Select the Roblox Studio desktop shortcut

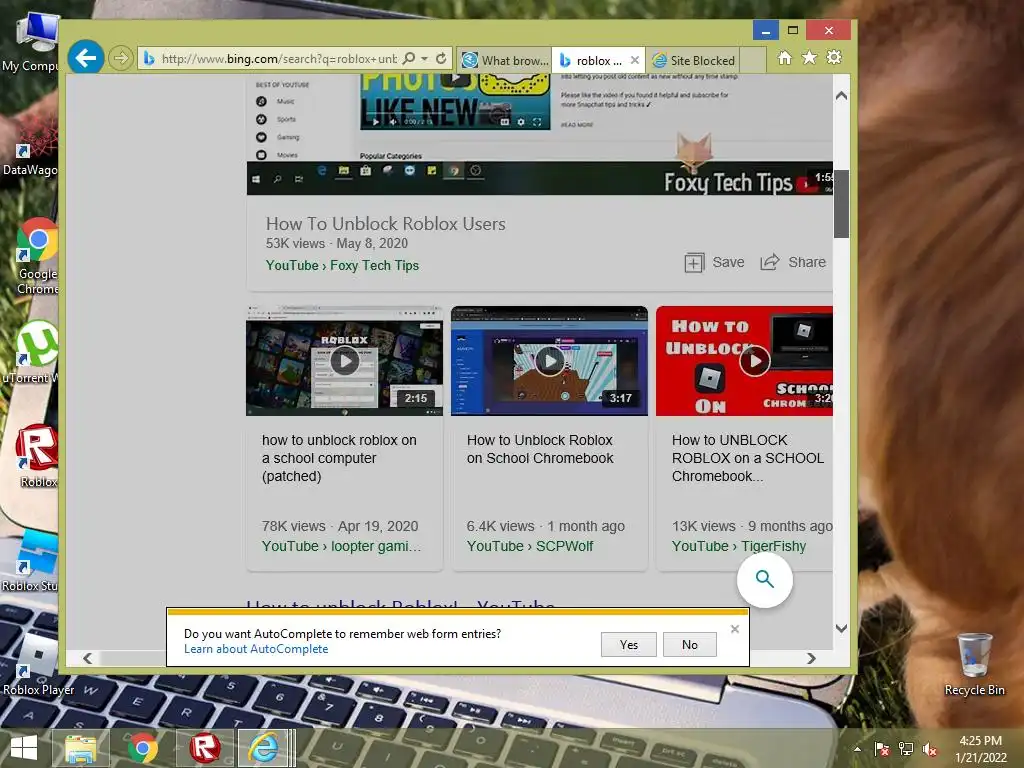point(30,560)
